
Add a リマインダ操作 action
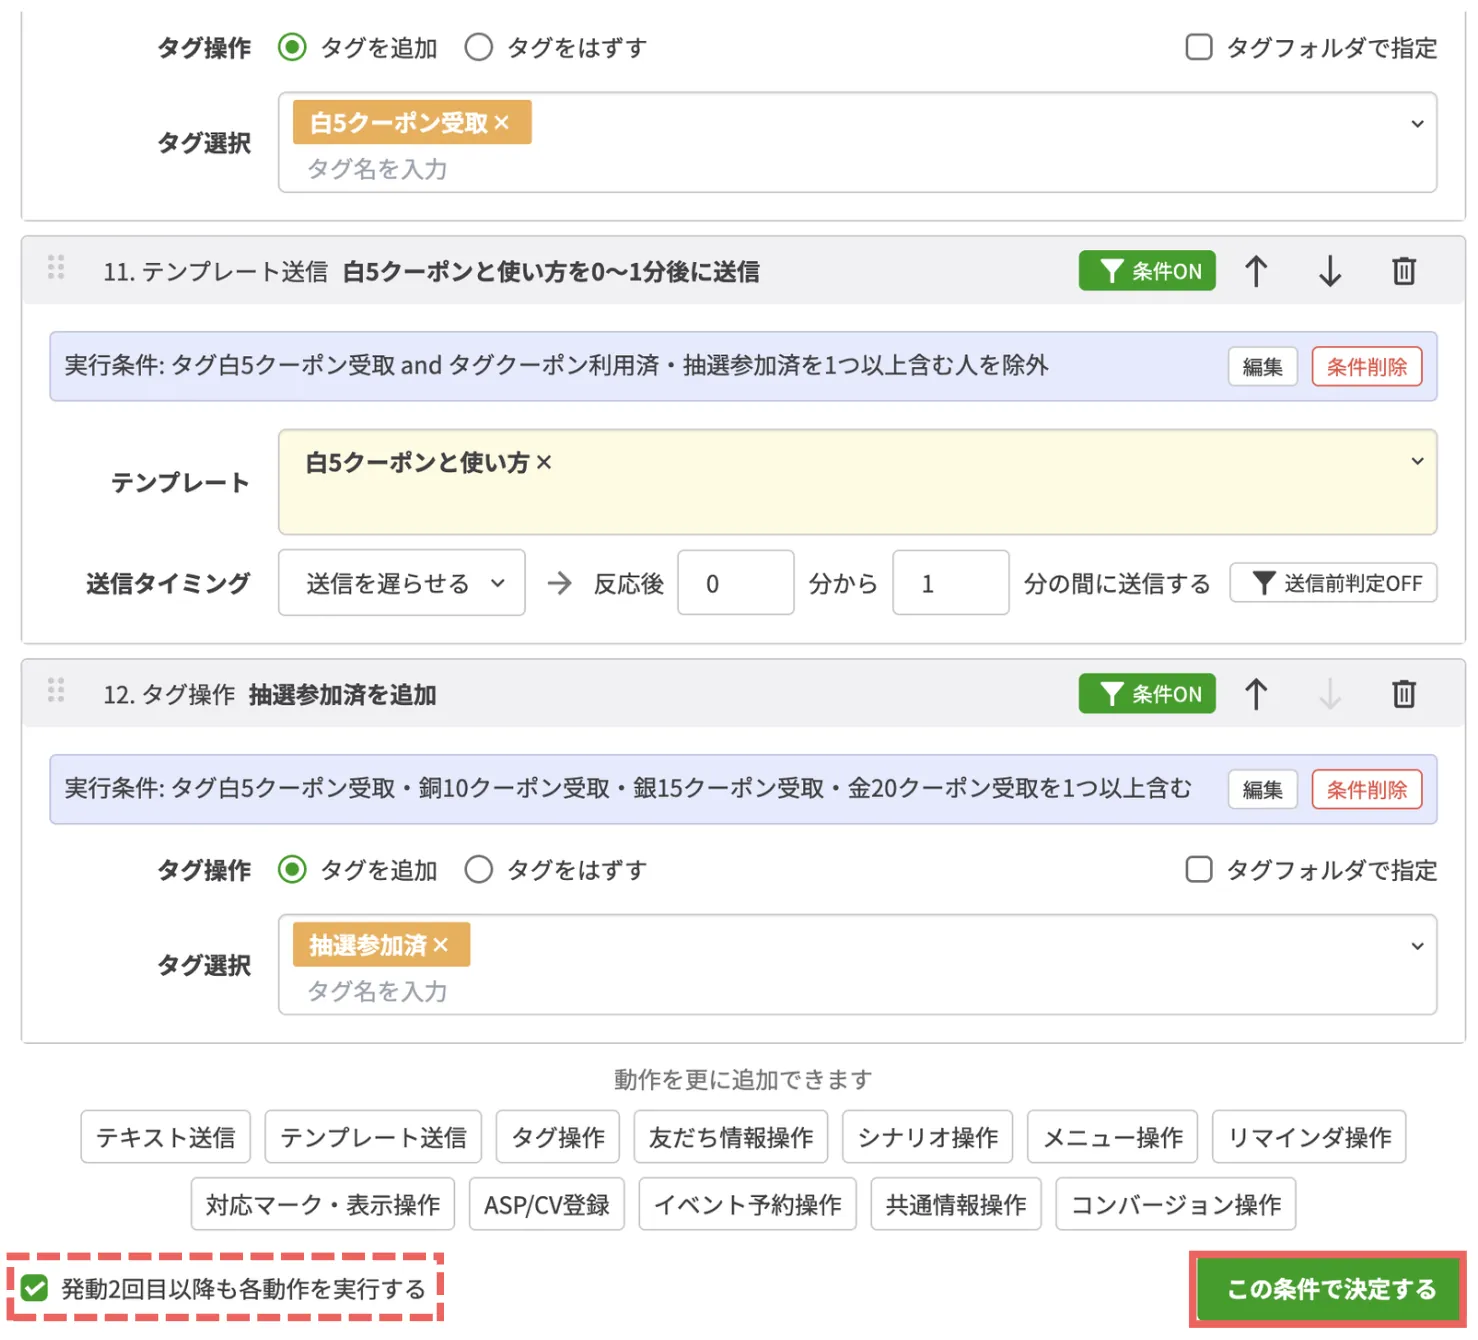tap(1309, 1137)
